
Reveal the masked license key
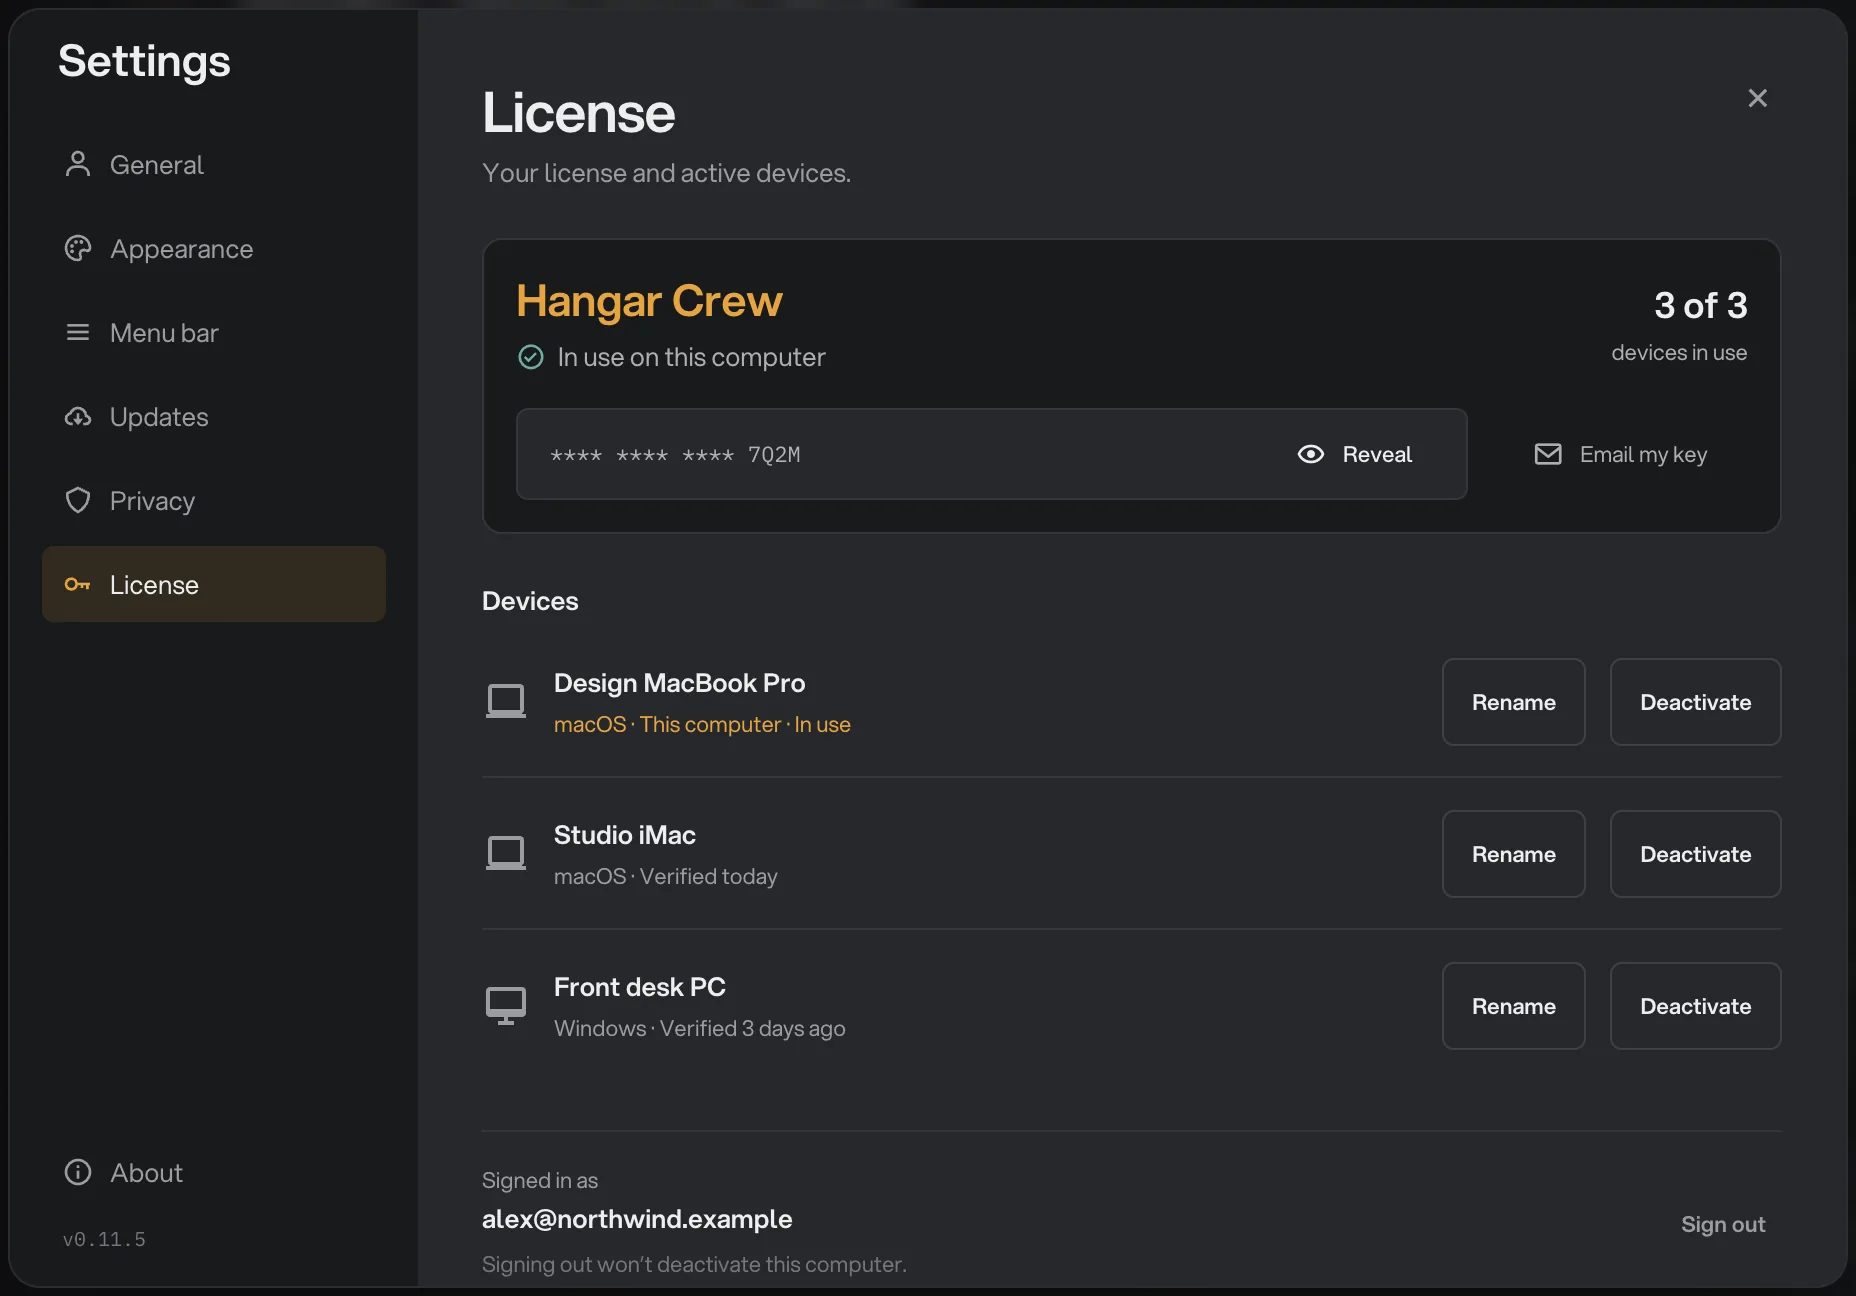pos(1355,454)
